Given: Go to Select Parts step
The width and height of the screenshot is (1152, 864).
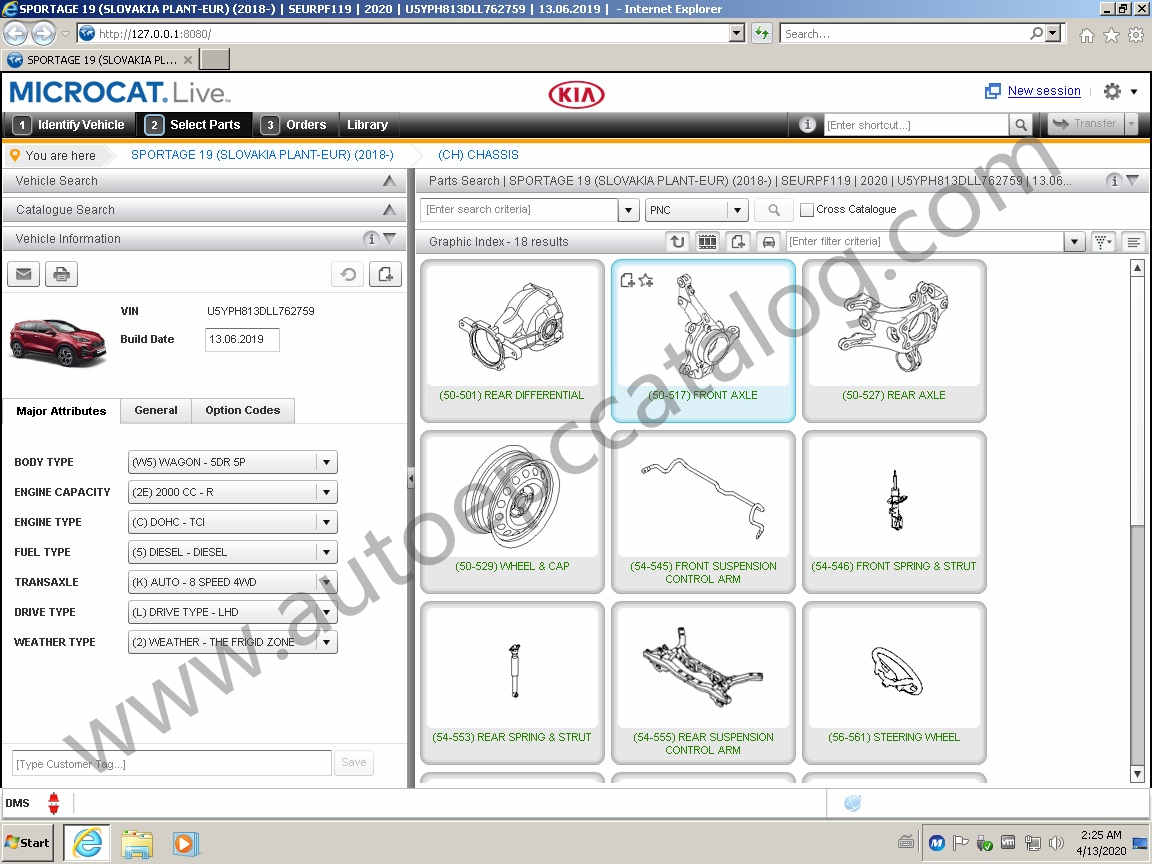Looking at the screenshot, I should [194, 125].
